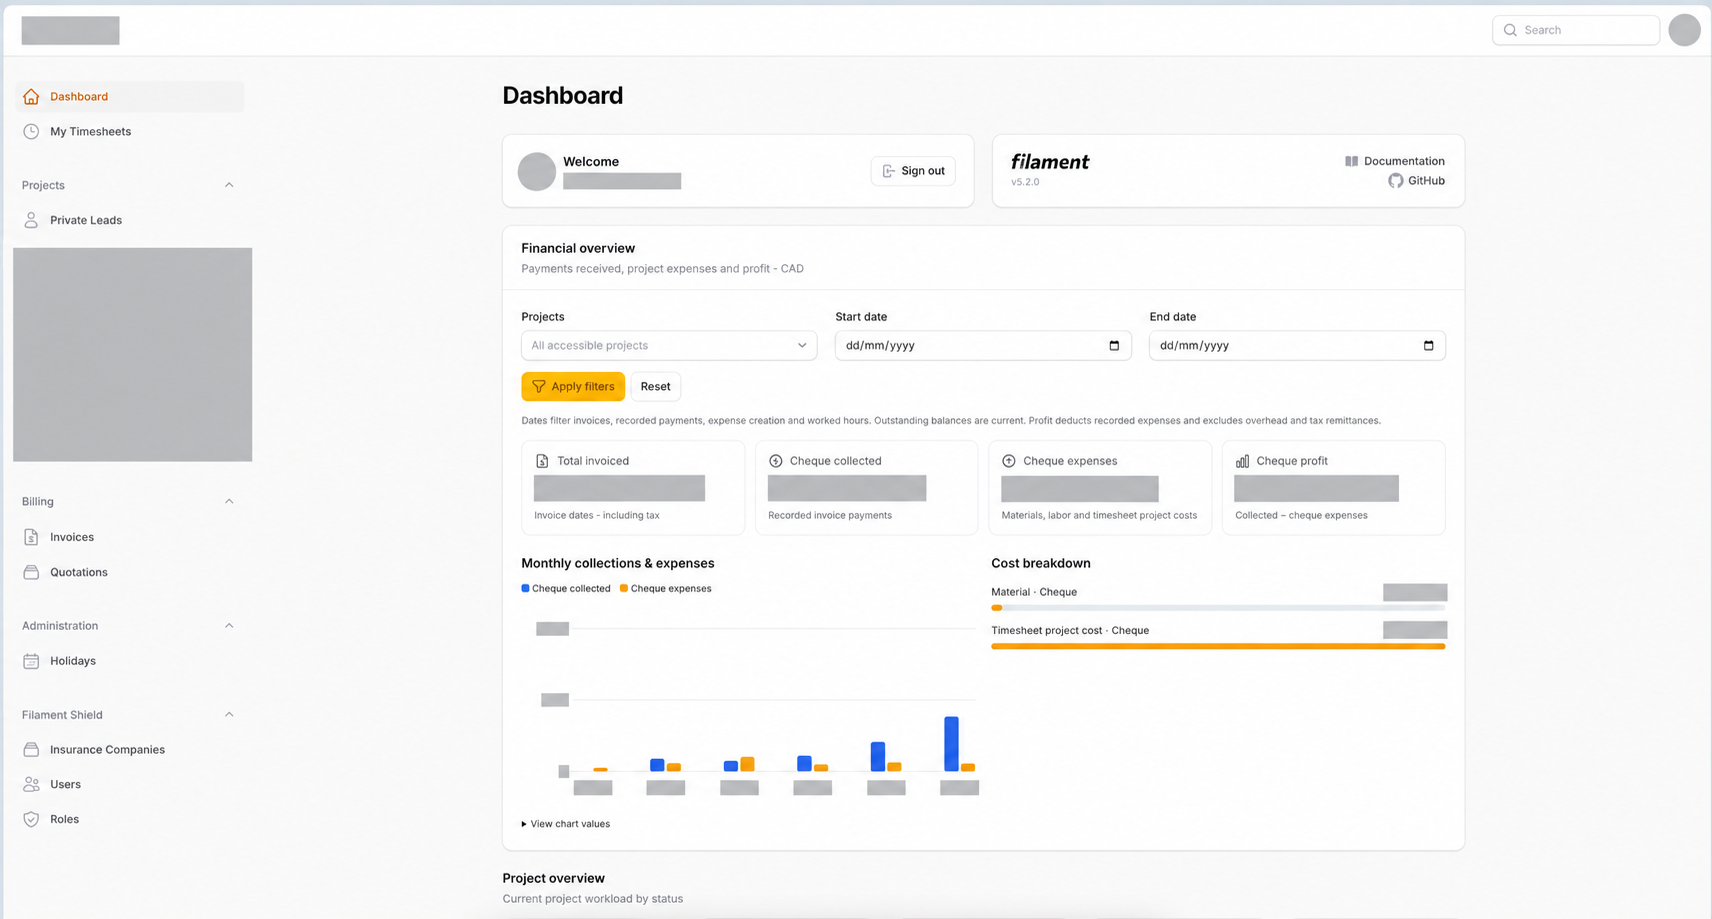Click the Search input field
The image size is (1712, 919).
(x=1576, y=30)
